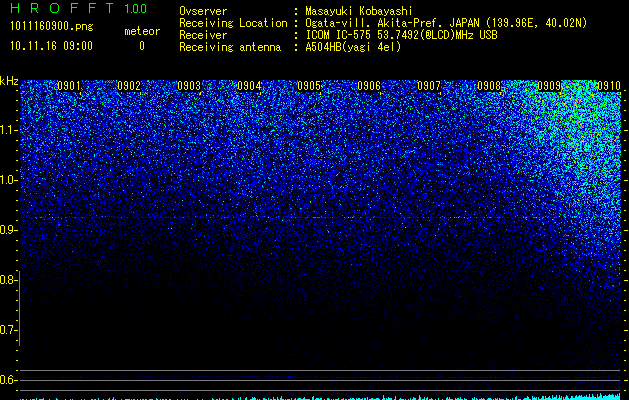Click the Ovserver field label
629x400 pixels.
pyautogui.click(x=203, y=11)
